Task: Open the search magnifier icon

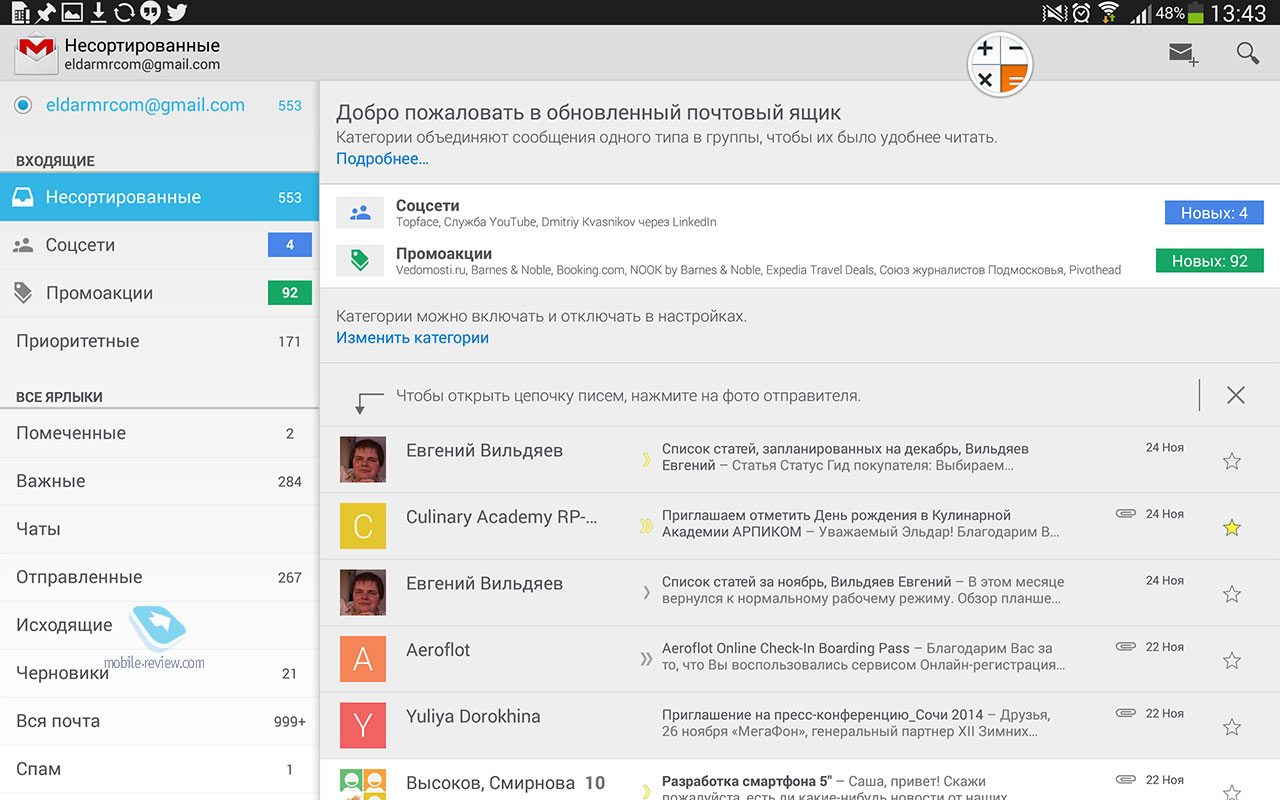Action: pyautogui.click(x=1247, y=53)
